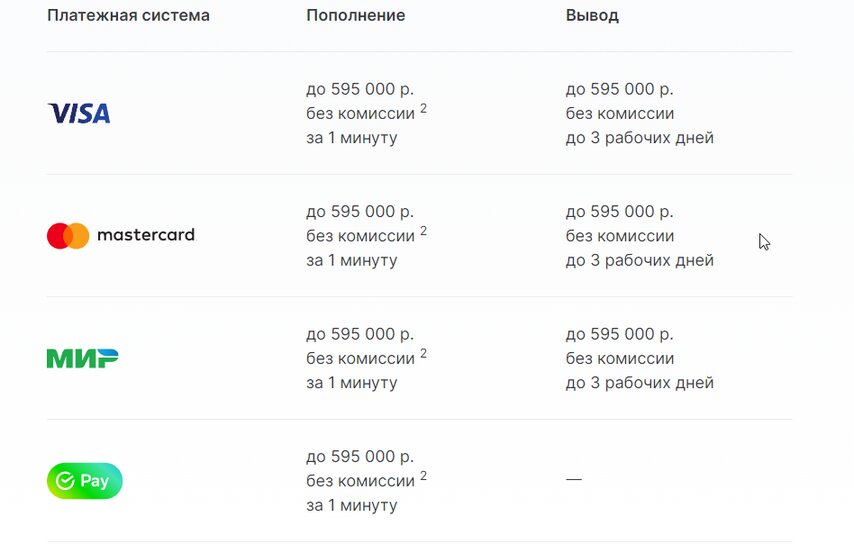Screen dimensions: 854x544
Task: Click footnote 2 in the МИР deposit row
Action: (423, 353)
